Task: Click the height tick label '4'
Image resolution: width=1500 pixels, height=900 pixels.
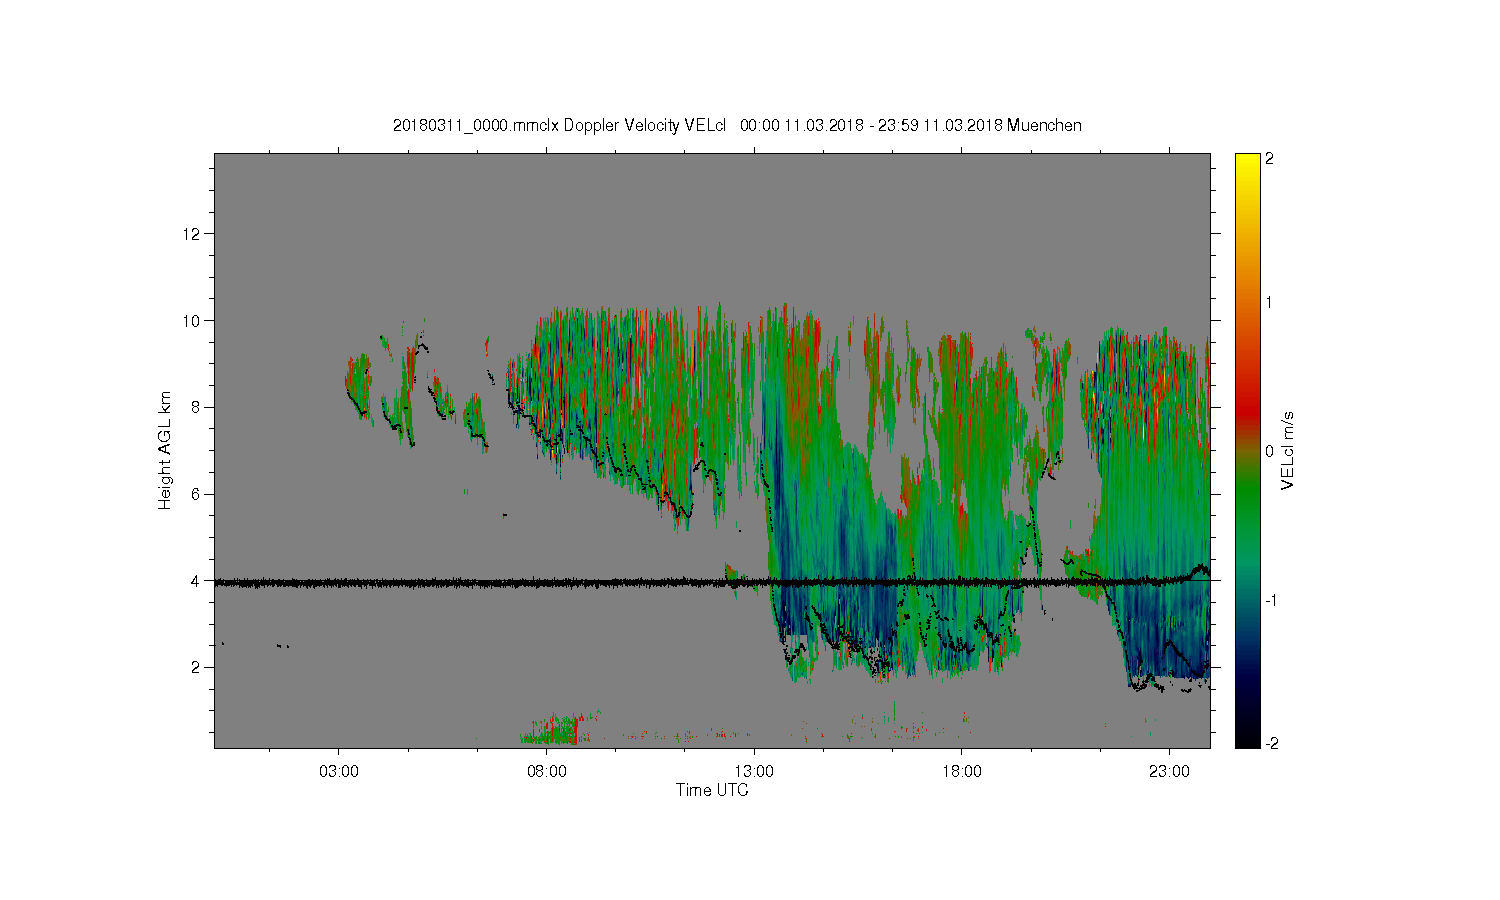Action: (x=197, y=581)
